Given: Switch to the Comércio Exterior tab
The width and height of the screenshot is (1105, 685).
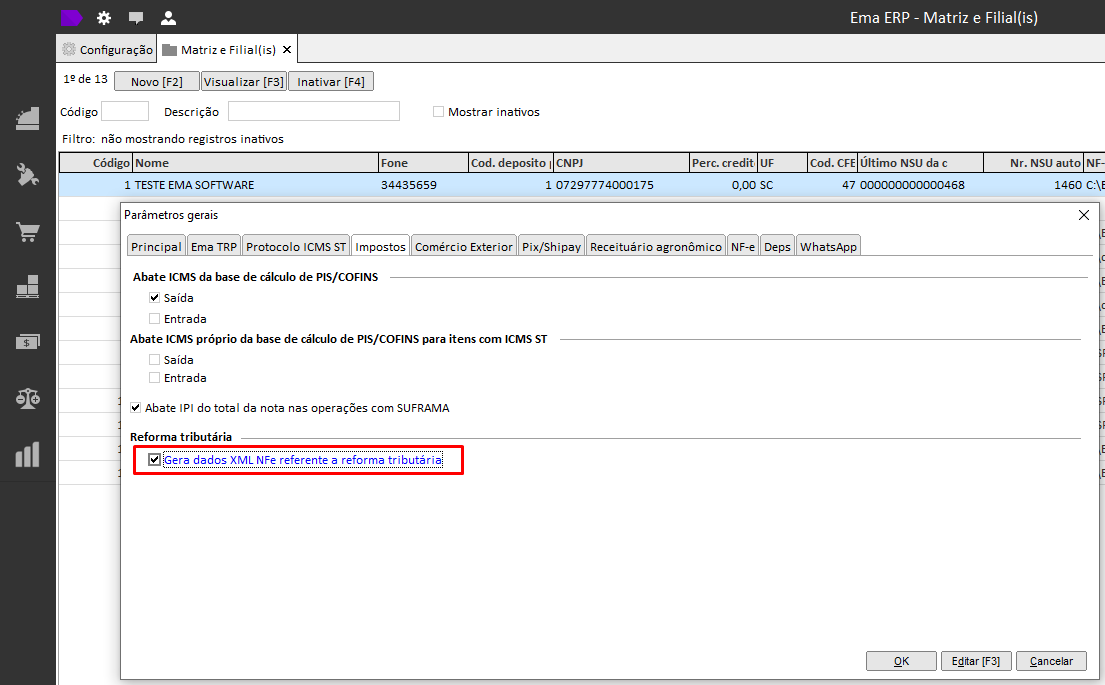Looking at the screenshot, I should [x=464, y=247].
